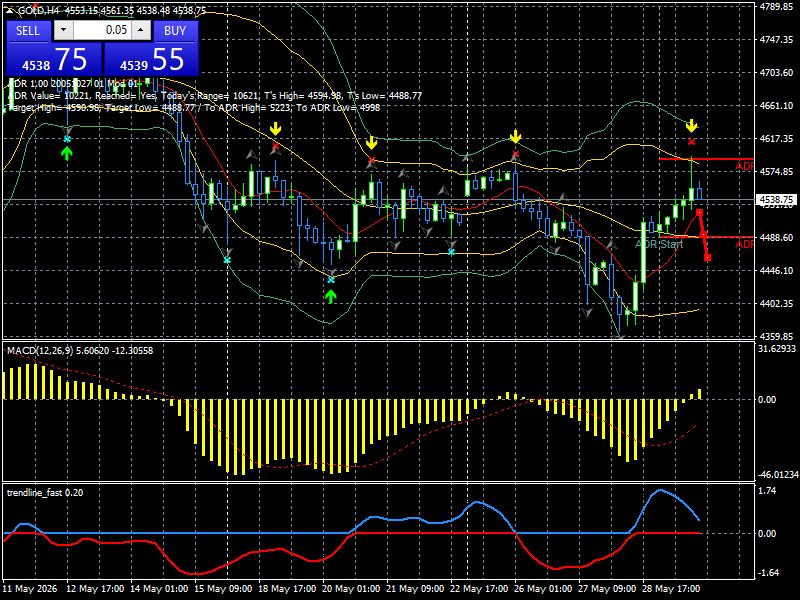The height and width of the screenshot is (600, 800).
Task: Click the upper red ADR line label
Action: click(x=744, y=166)
